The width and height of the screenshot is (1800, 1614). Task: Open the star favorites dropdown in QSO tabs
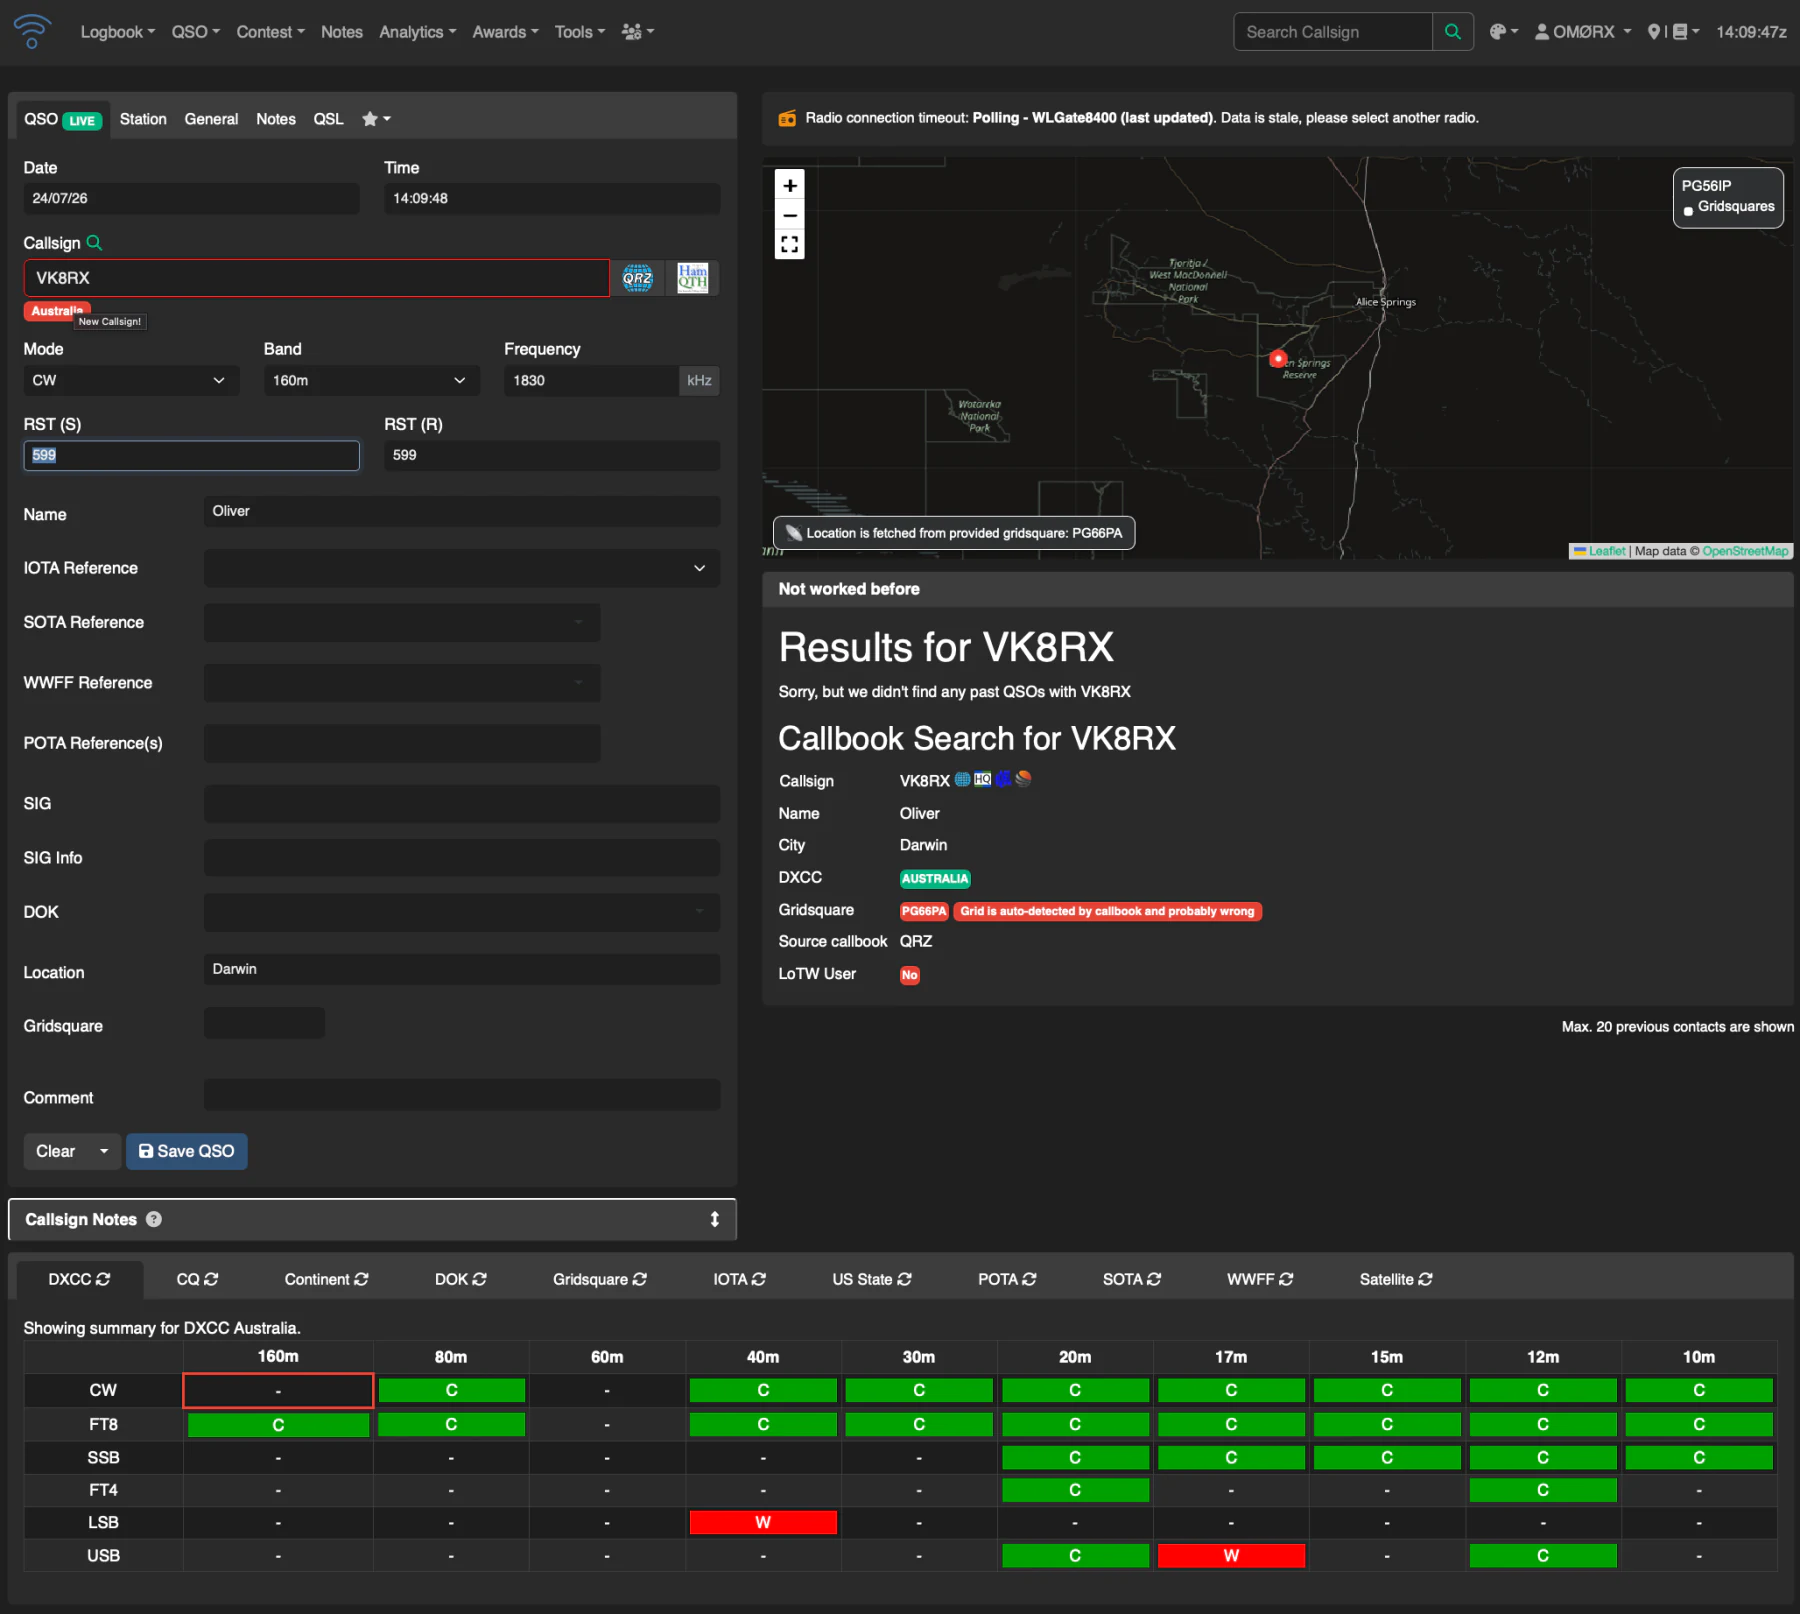coord(376,119)
